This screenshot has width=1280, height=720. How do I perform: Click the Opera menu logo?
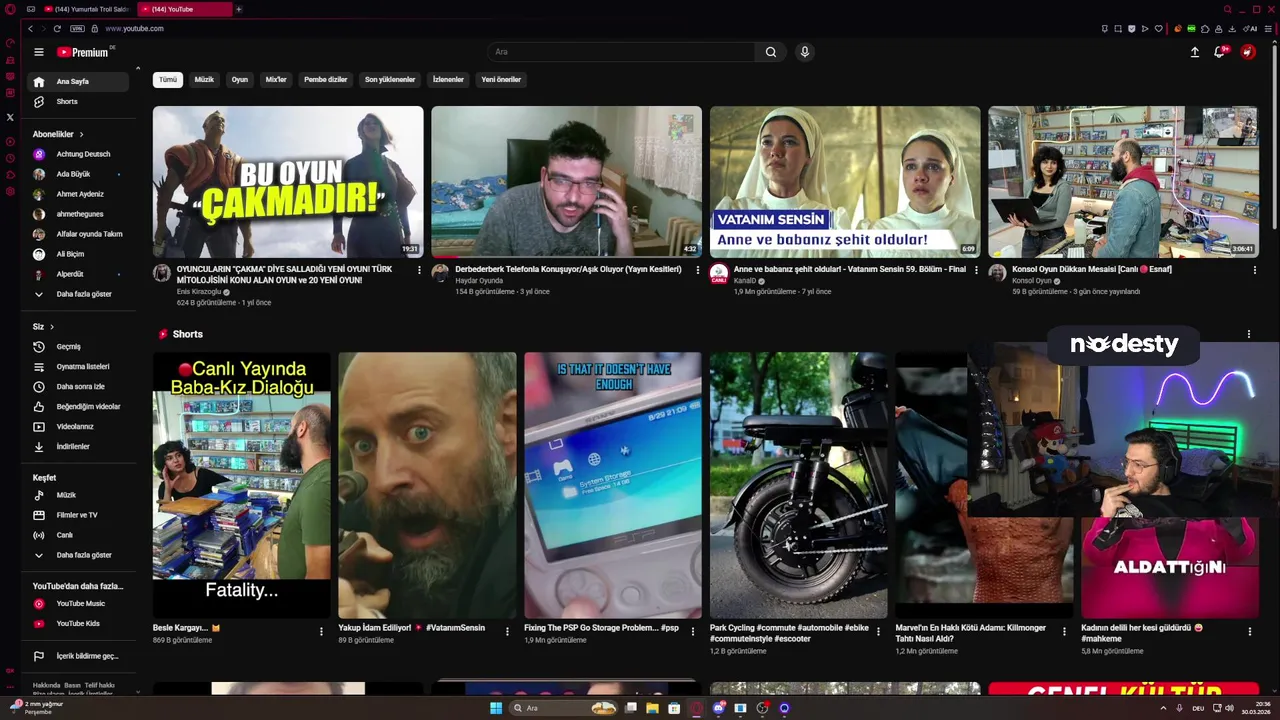pyautogui.click(x=10, y=9)
